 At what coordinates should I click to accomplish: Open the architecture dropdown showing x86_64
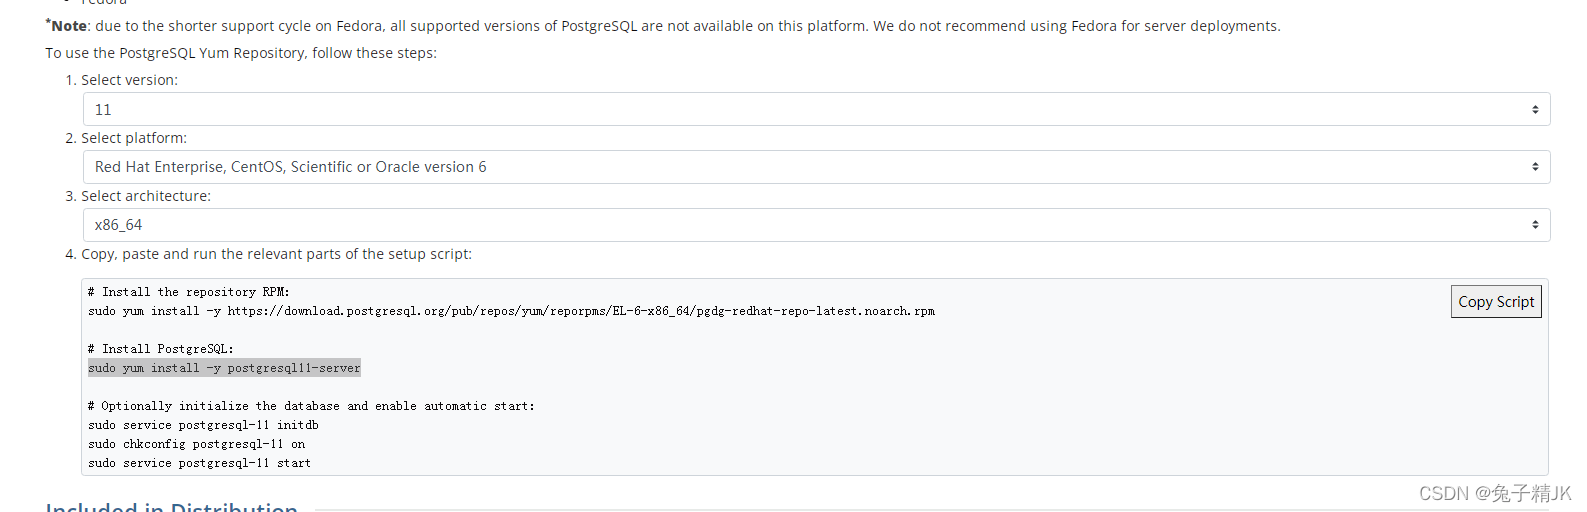[x=816, y=225]
